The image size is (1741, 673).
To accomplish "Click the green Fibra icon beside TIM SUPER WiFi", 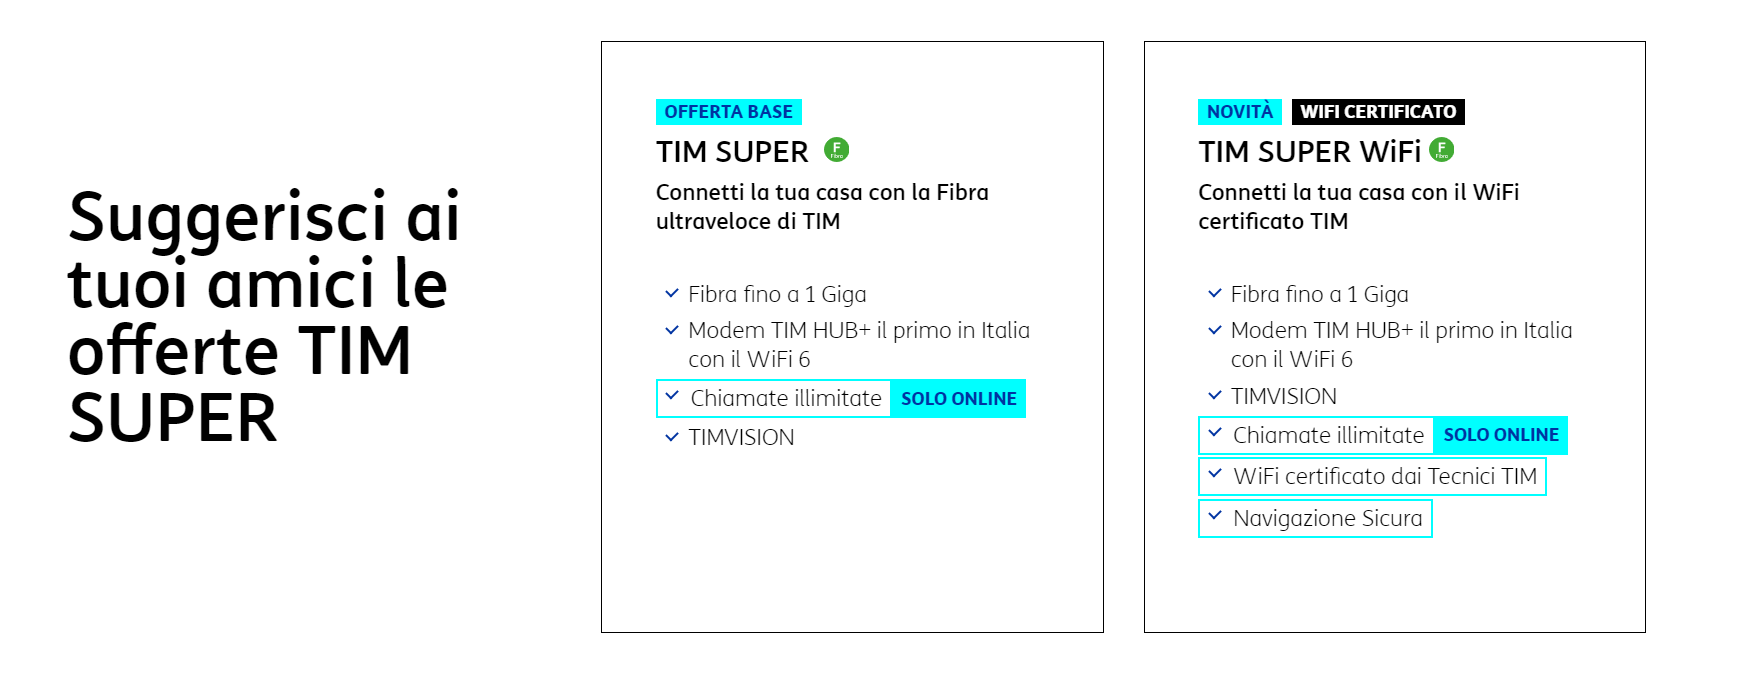I will click(1441, 150).
